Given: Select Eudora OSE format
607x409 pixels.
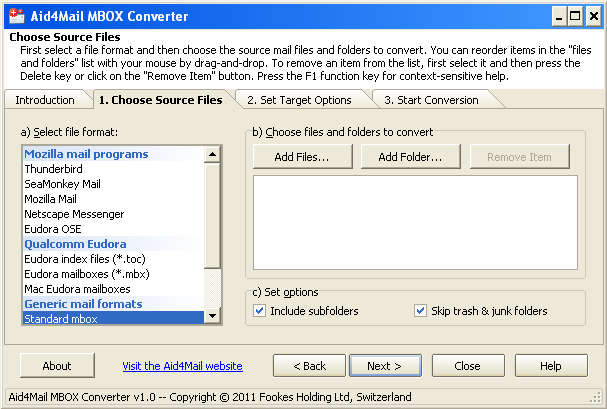Looking at the screenshot, I should (x=113, y=229).
